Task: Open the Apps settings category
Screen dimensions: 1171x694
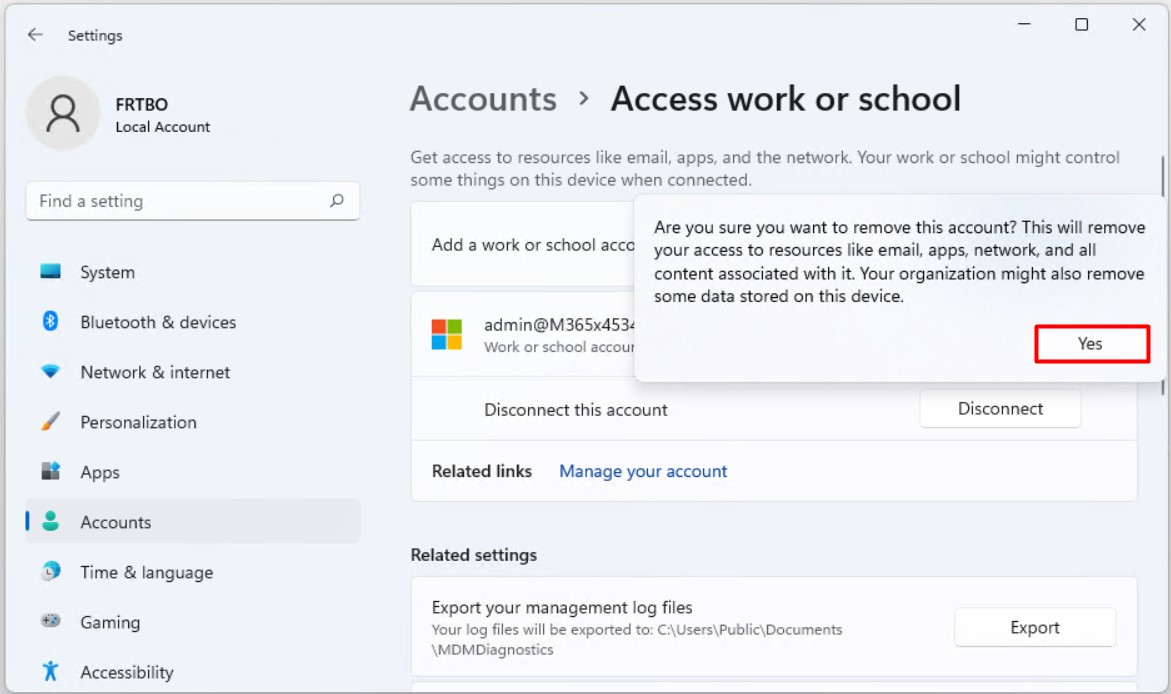Action: coord(193,472)
